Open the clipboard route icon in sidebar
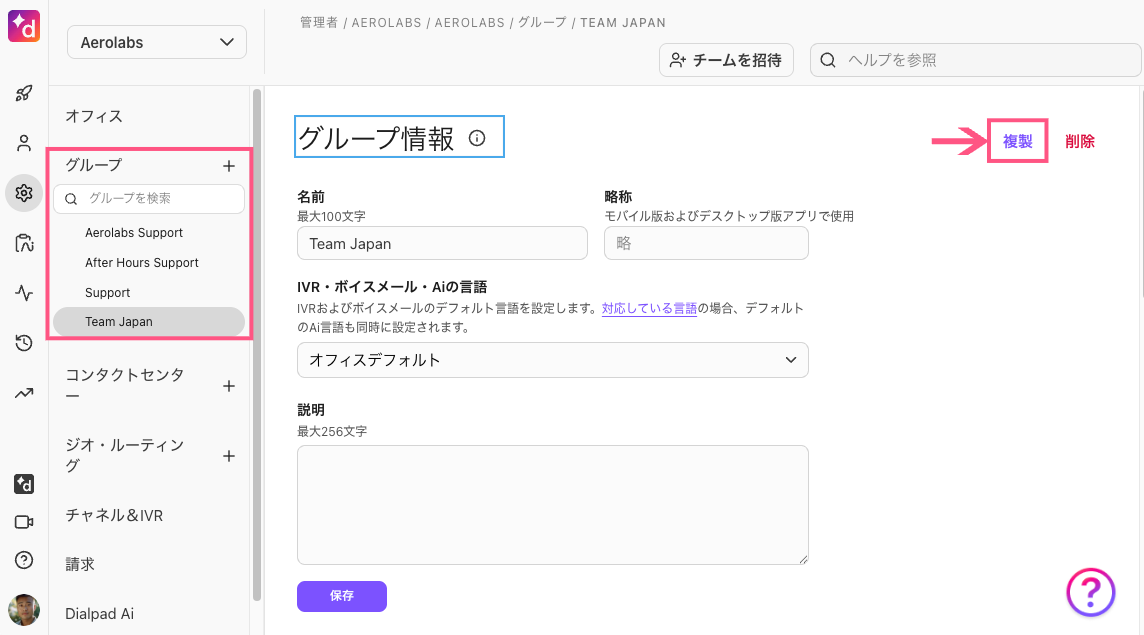The image size is (1144, 635). pyautogui.click(x=24, y=243)
